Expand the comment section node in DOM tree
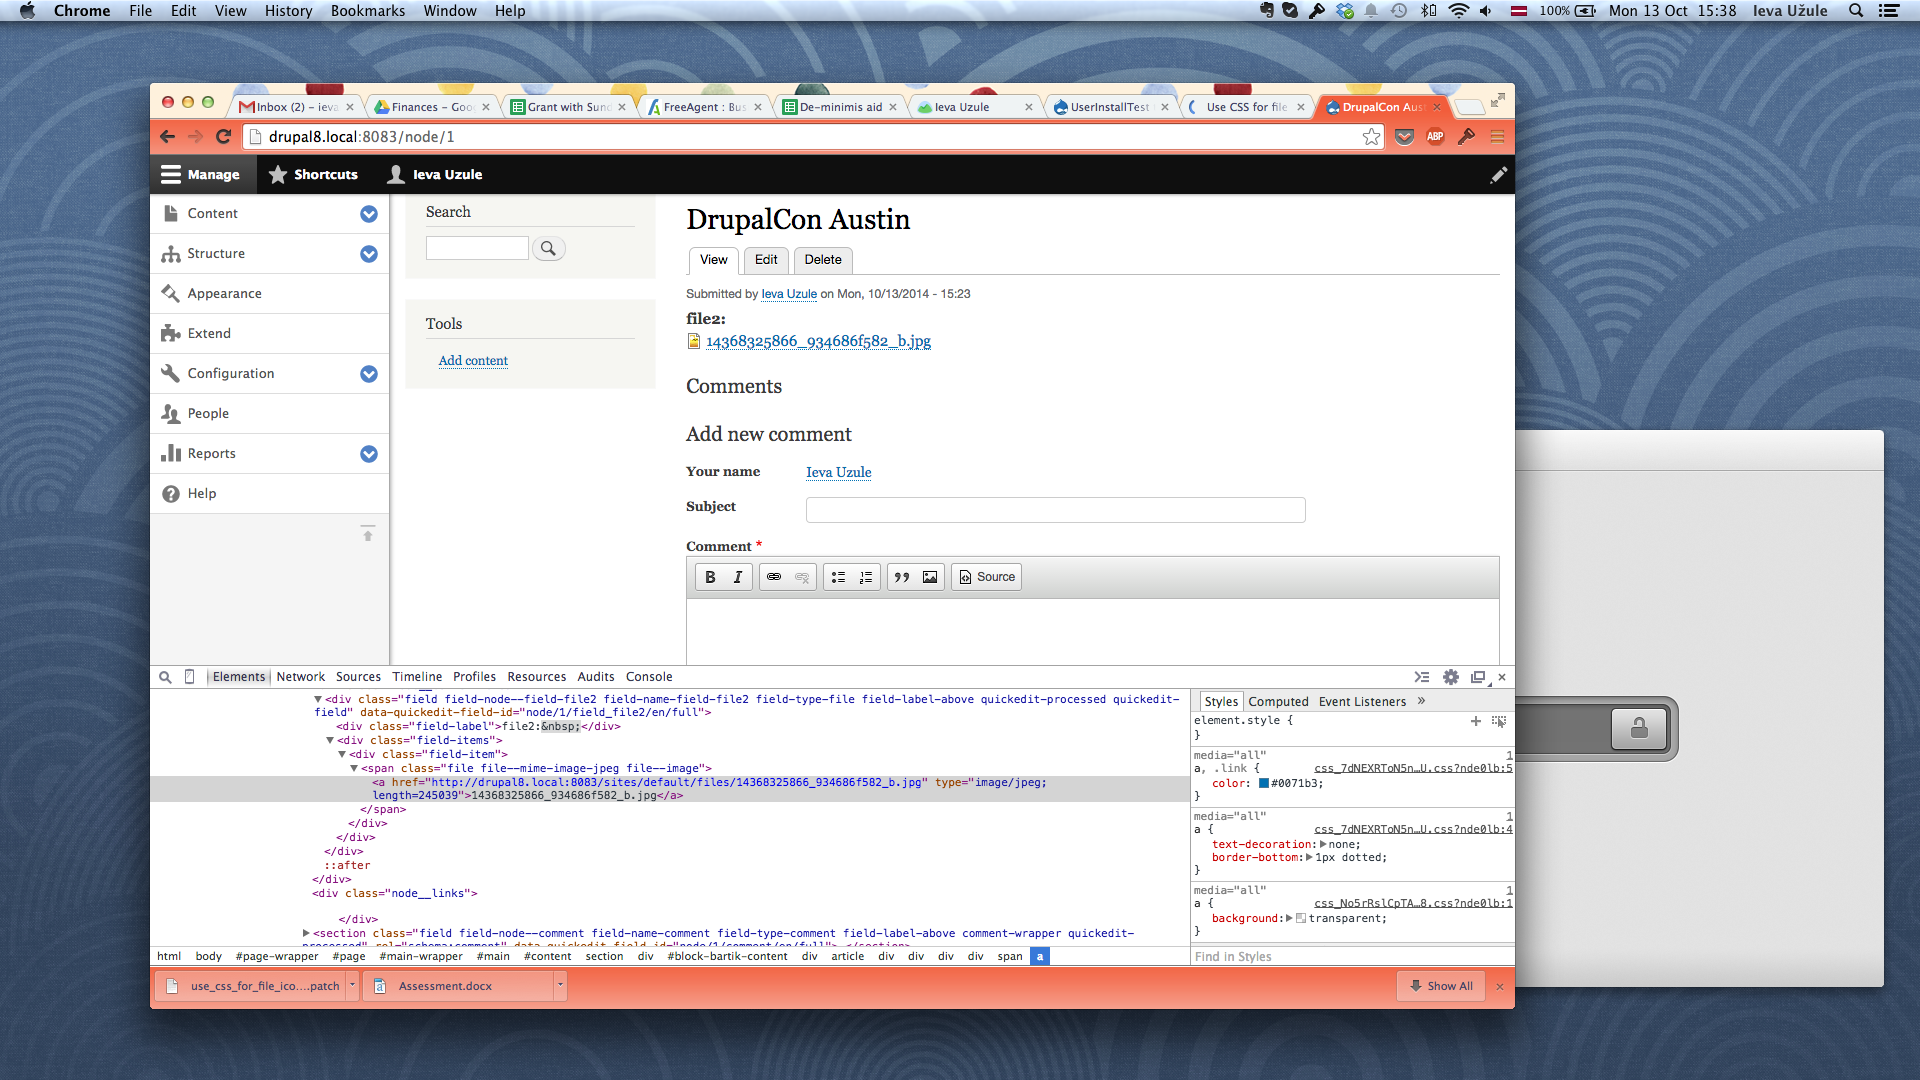This screenshot has height=1080, width=1920. point(306,933)
